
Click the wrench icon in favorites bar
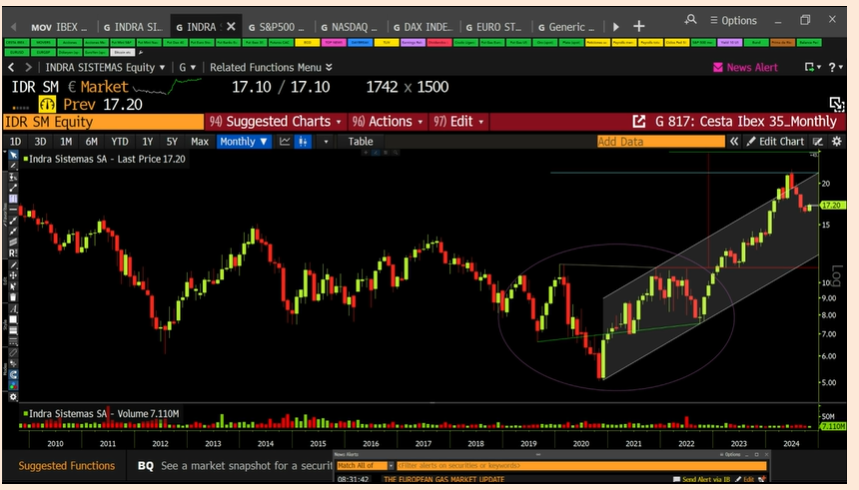click(141, 53)
